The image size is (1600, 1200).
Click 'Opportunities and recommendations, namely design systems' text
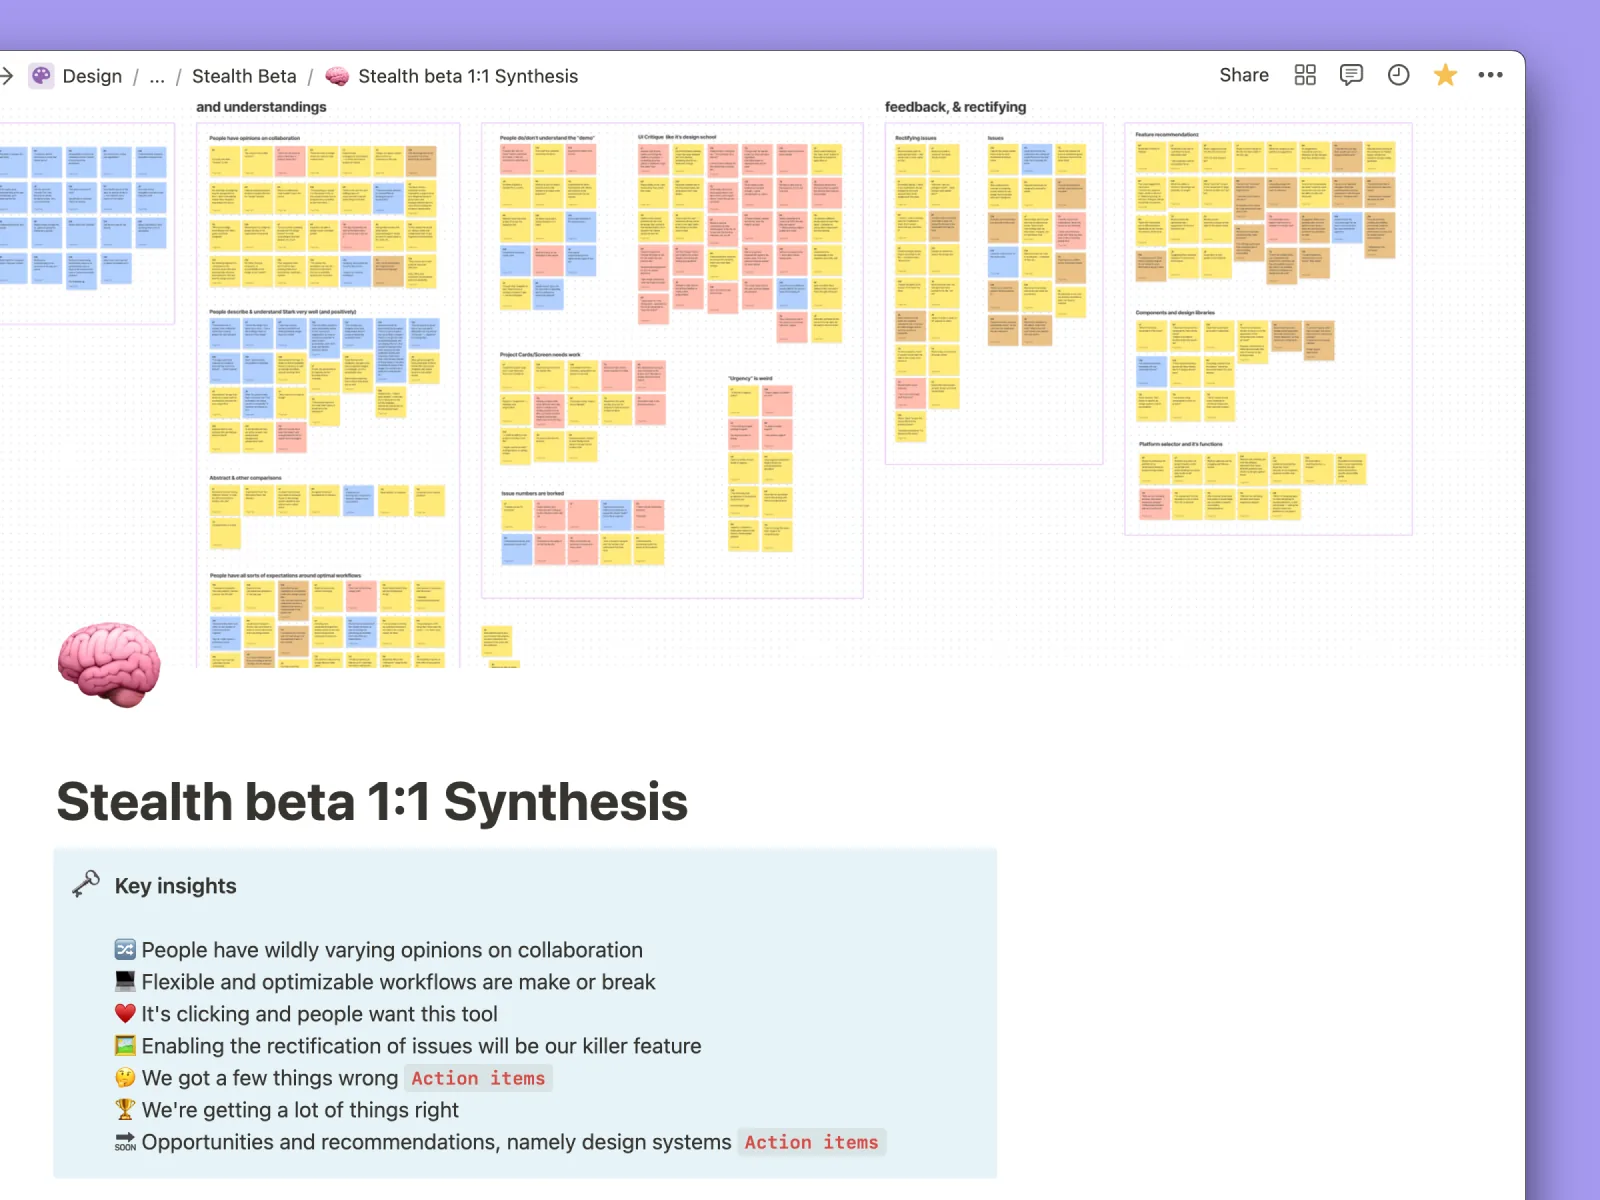(436, 1142)
